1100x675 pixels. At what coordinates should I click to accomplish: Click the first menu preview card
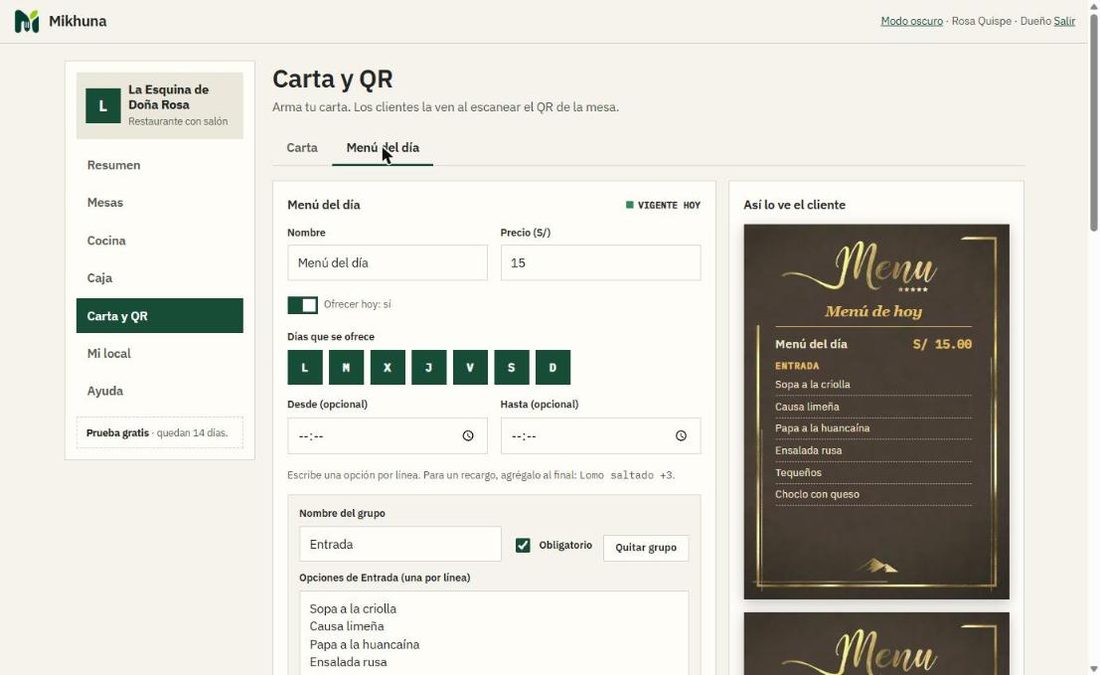coord(876,412)
